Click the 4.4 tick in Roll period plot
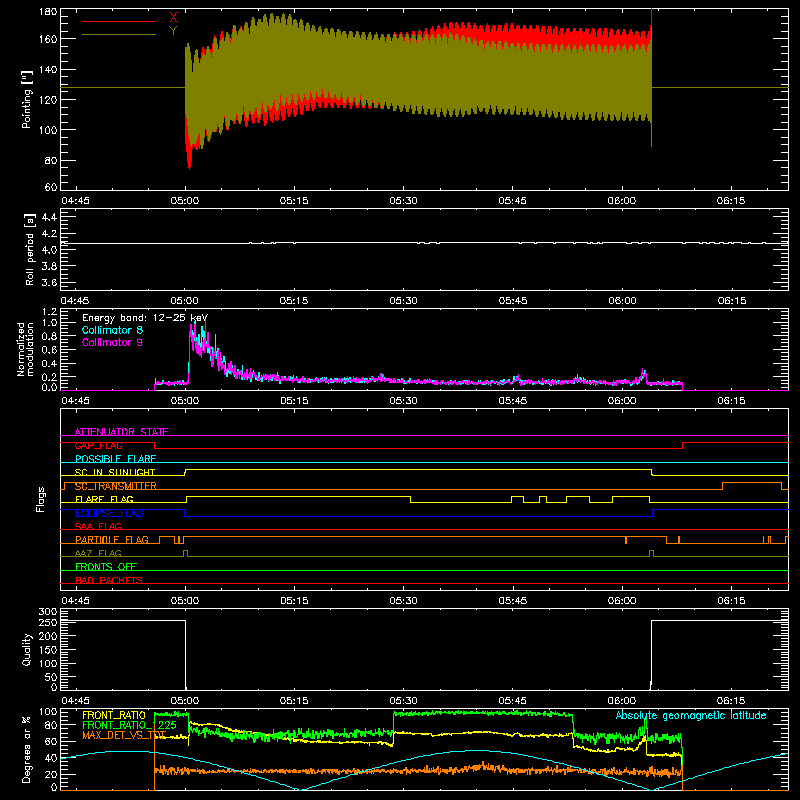Viewport: 800px width, 800px height. (49, 217)
